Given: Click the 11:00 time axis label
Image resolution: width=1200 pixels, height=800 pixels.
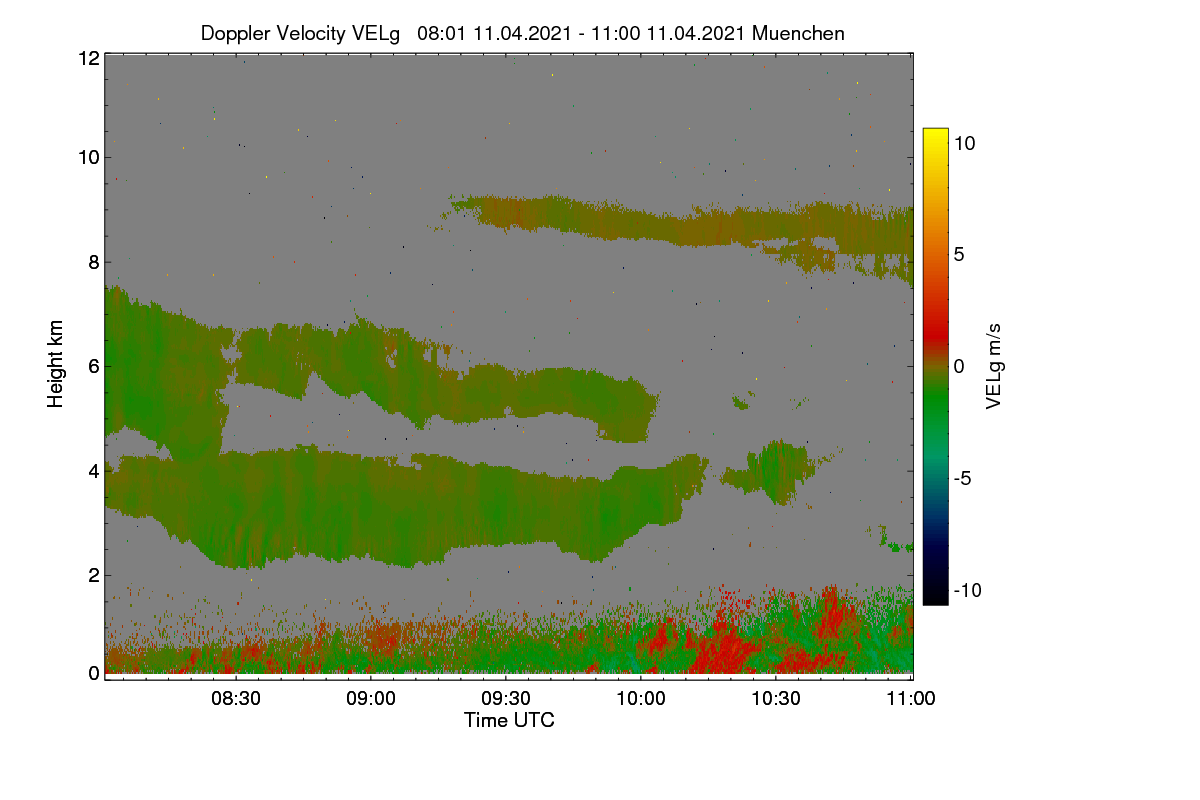Looking at the screenshot, I should (x=911, y=700).
